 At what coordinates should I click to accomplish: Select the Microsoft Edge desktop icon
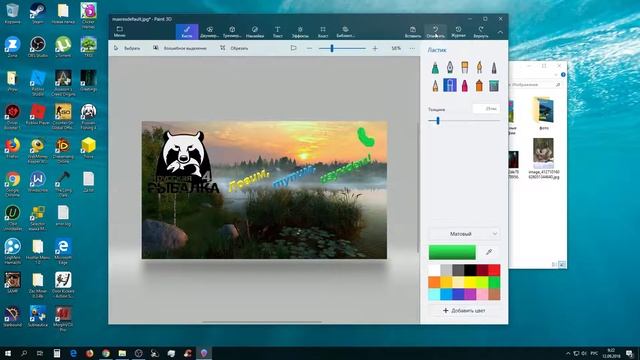pos(63,251)
